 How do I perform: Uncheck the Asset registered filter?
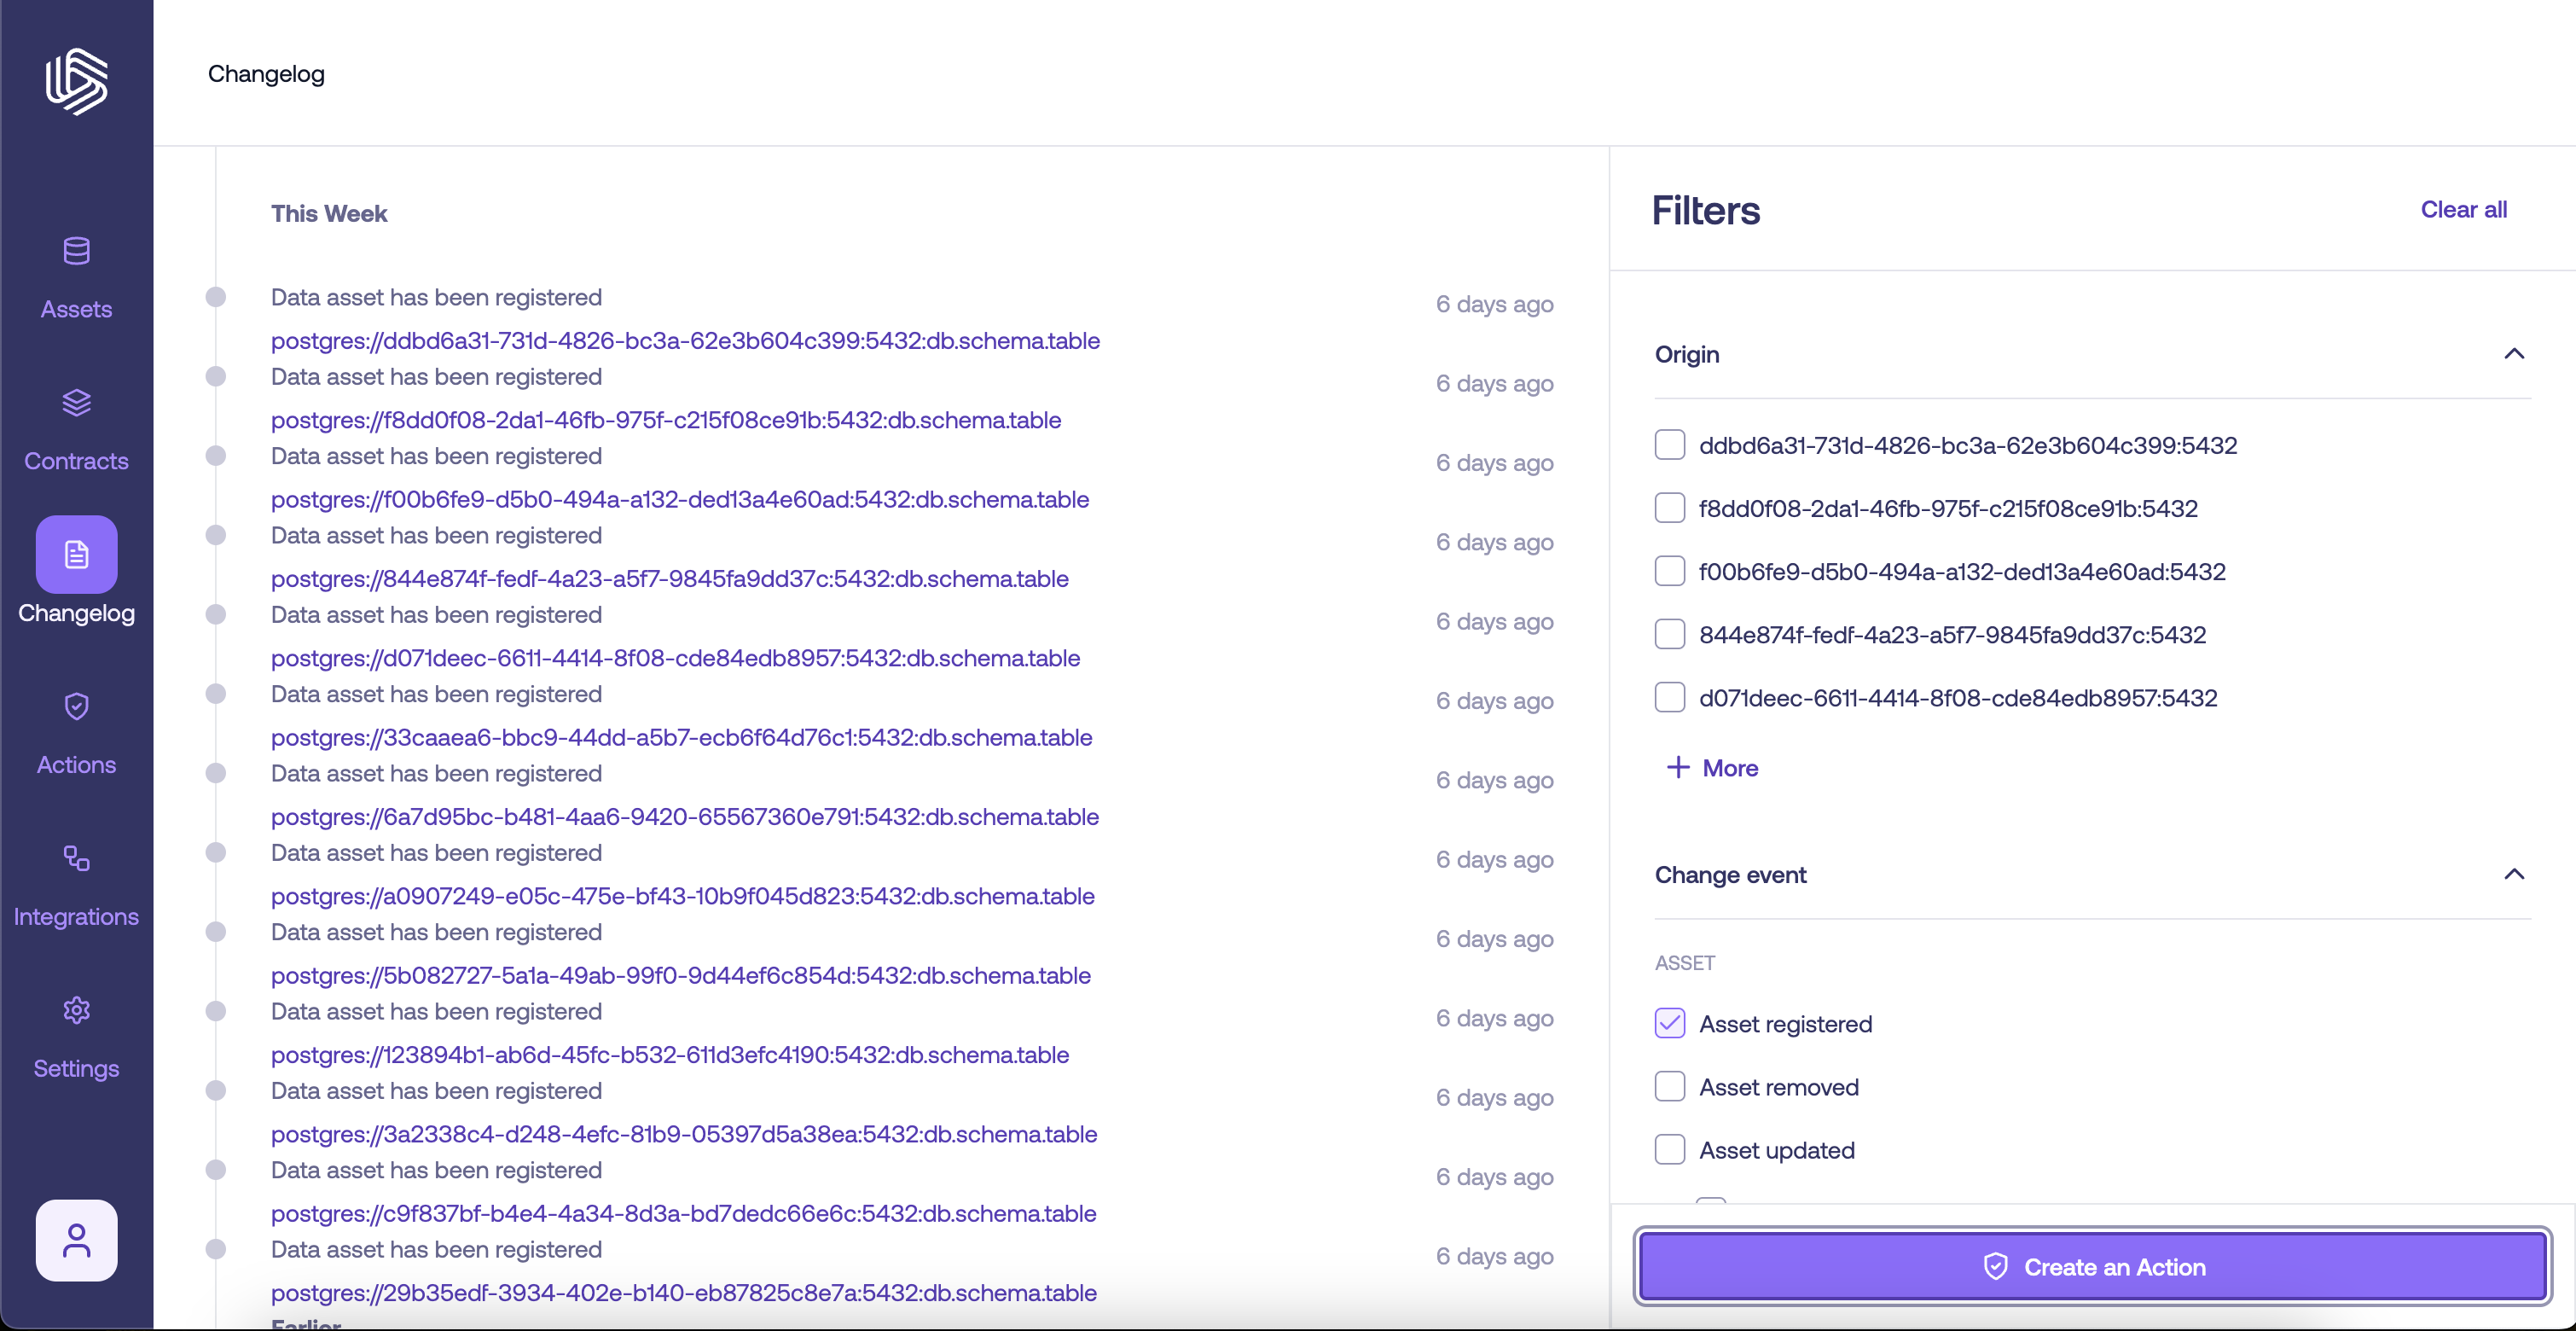pyautogui.click(x=1669, y=1023)
